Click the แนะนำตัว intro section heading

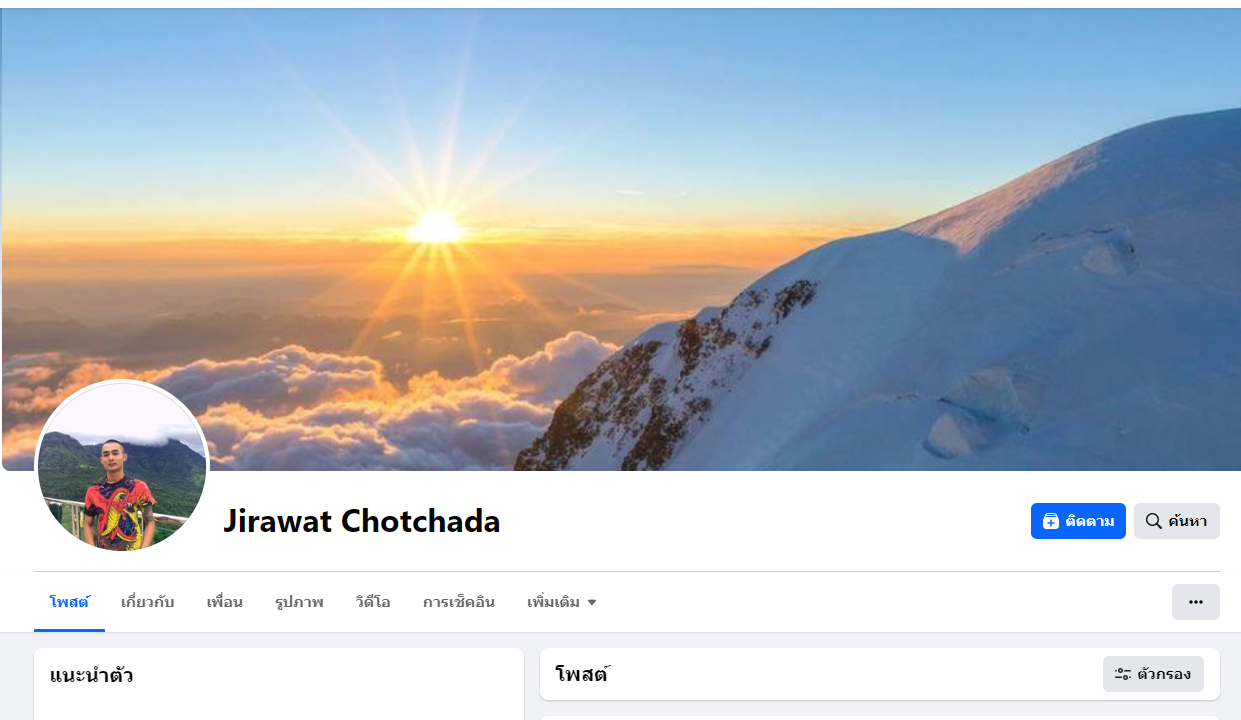(91, 675)
